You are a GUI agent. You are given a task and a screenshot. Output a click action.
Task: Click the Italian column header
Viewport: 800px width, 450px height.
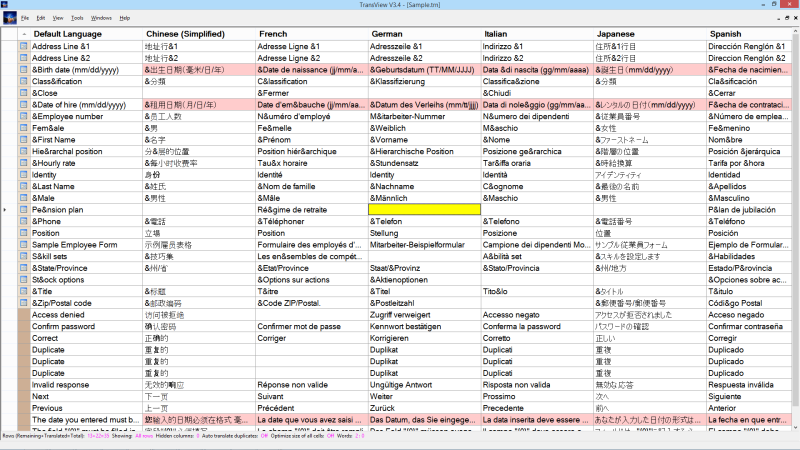537,34
